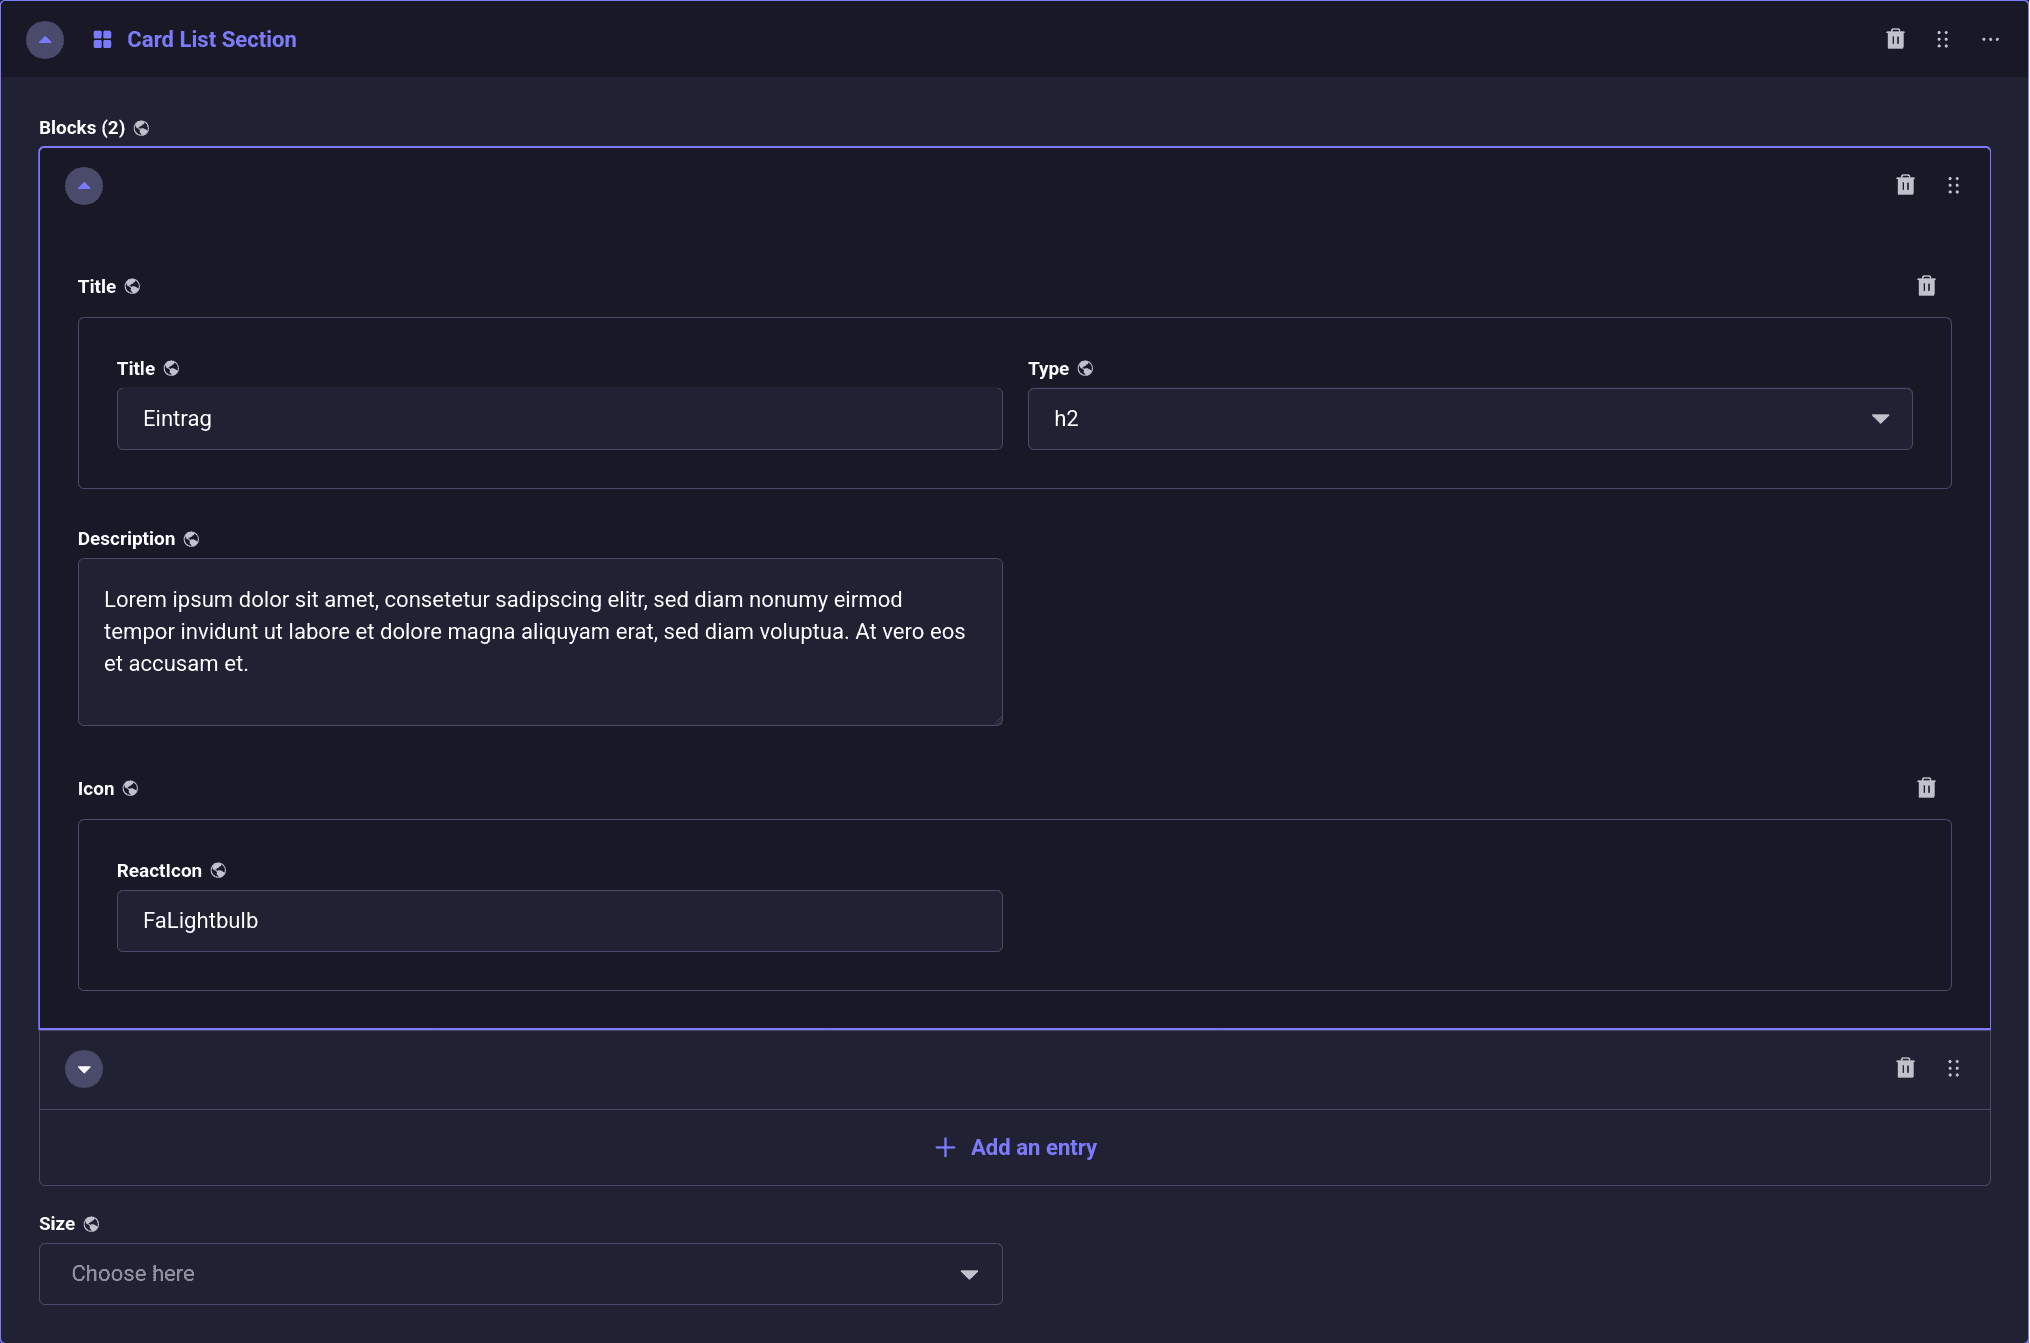Delete the first expanded block entry
2030x1343 pixels.
coord(1905,185)
